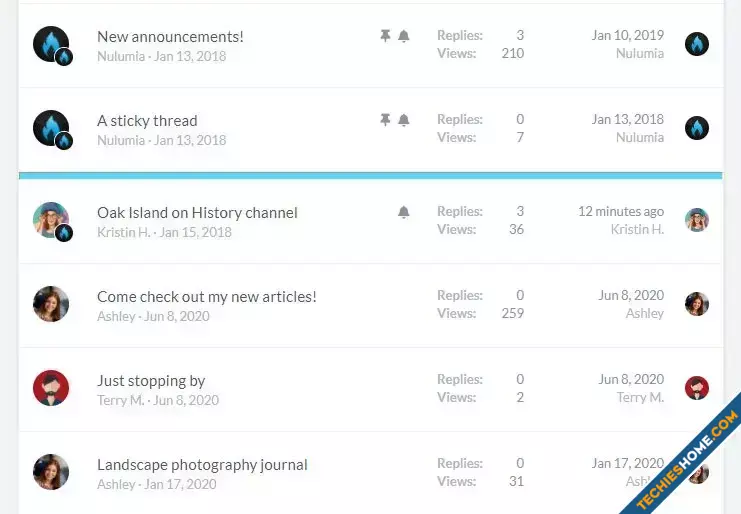Open the New announcements! thread

pyautogui.click(x=170, y=36)
